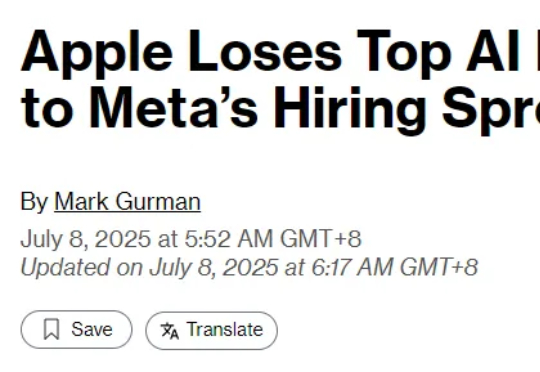
Task: Click the italic 'GMT+8' on updated line
Action: 439,267
